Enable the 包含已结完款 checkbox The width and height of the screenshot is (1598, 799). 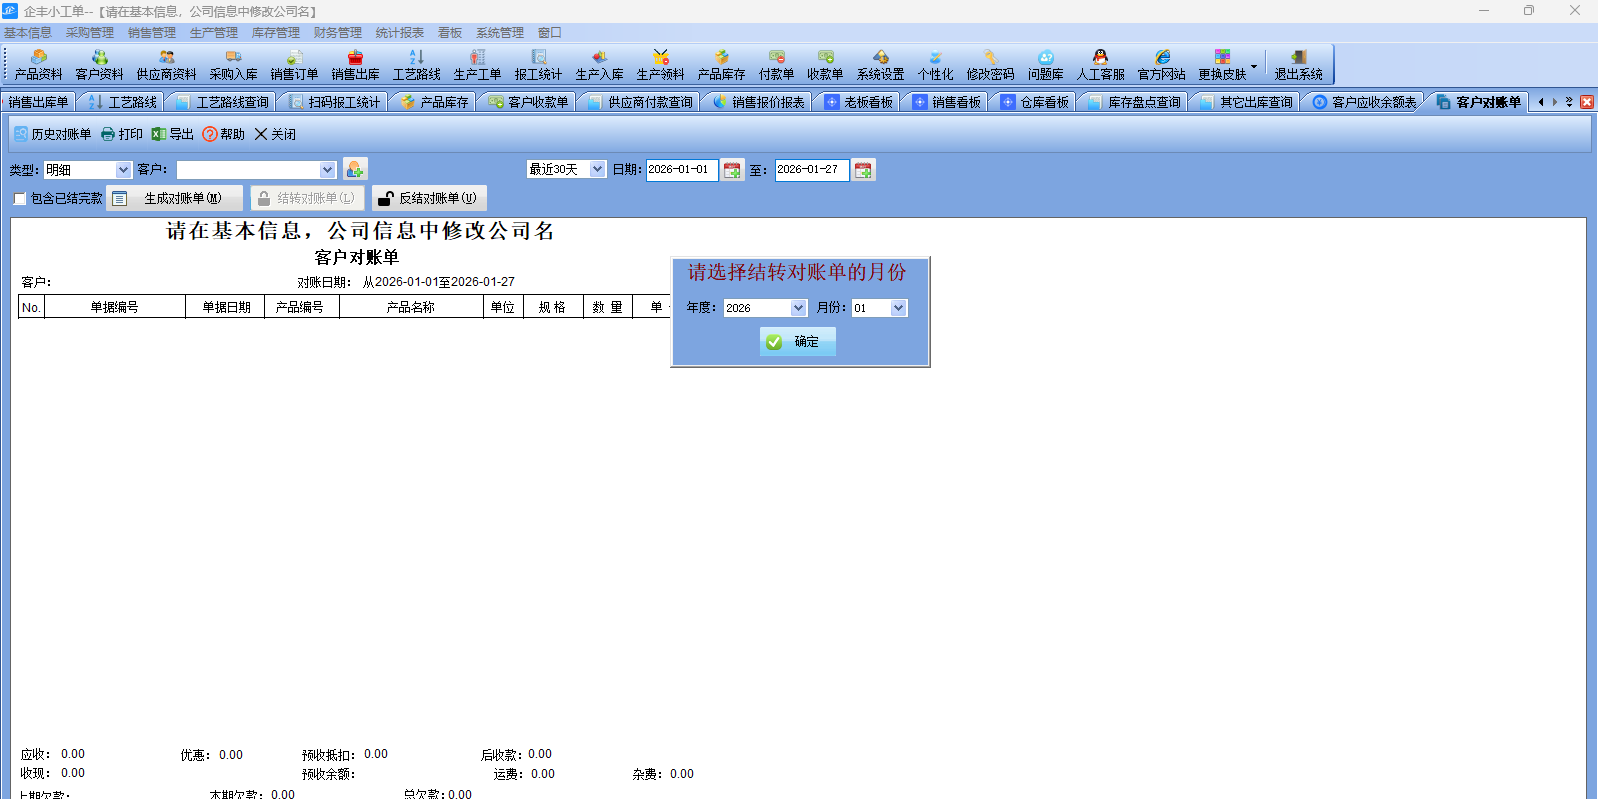(x=20, y=199)
